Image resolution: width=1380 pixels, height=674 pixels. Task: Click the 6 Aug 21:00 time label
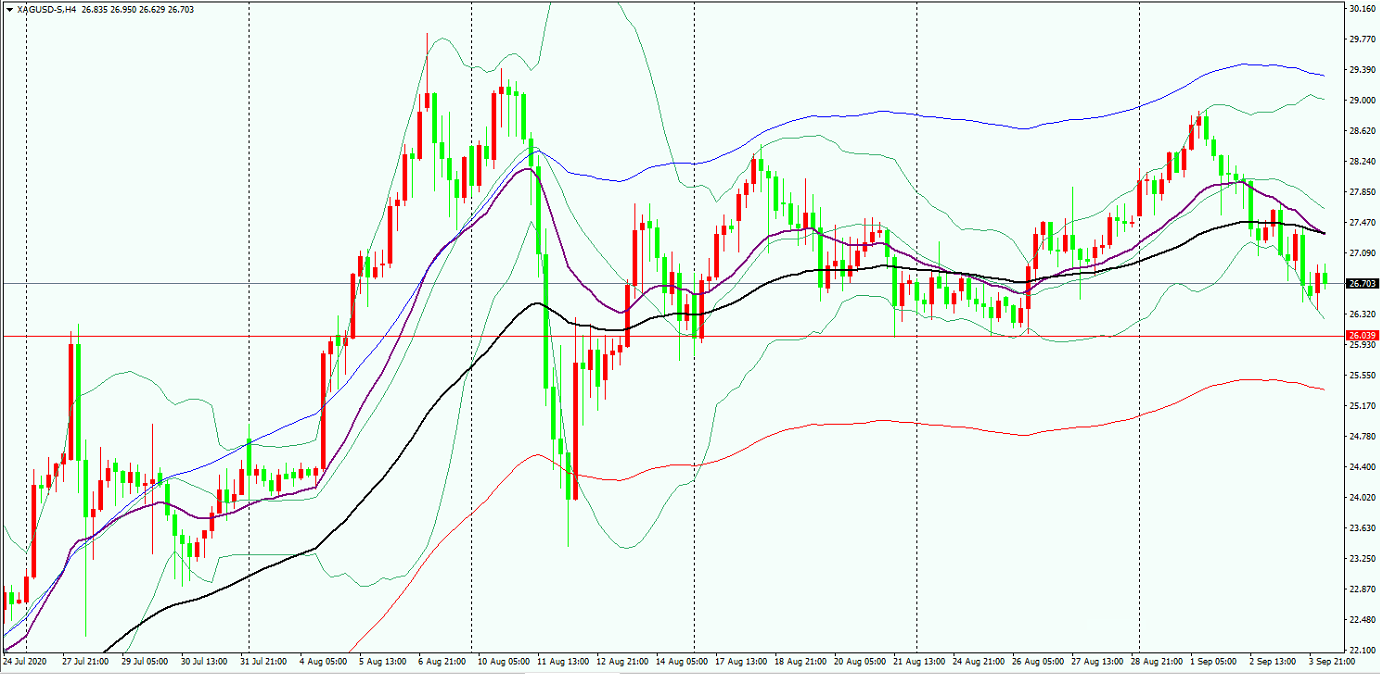(x=441, y=661)
